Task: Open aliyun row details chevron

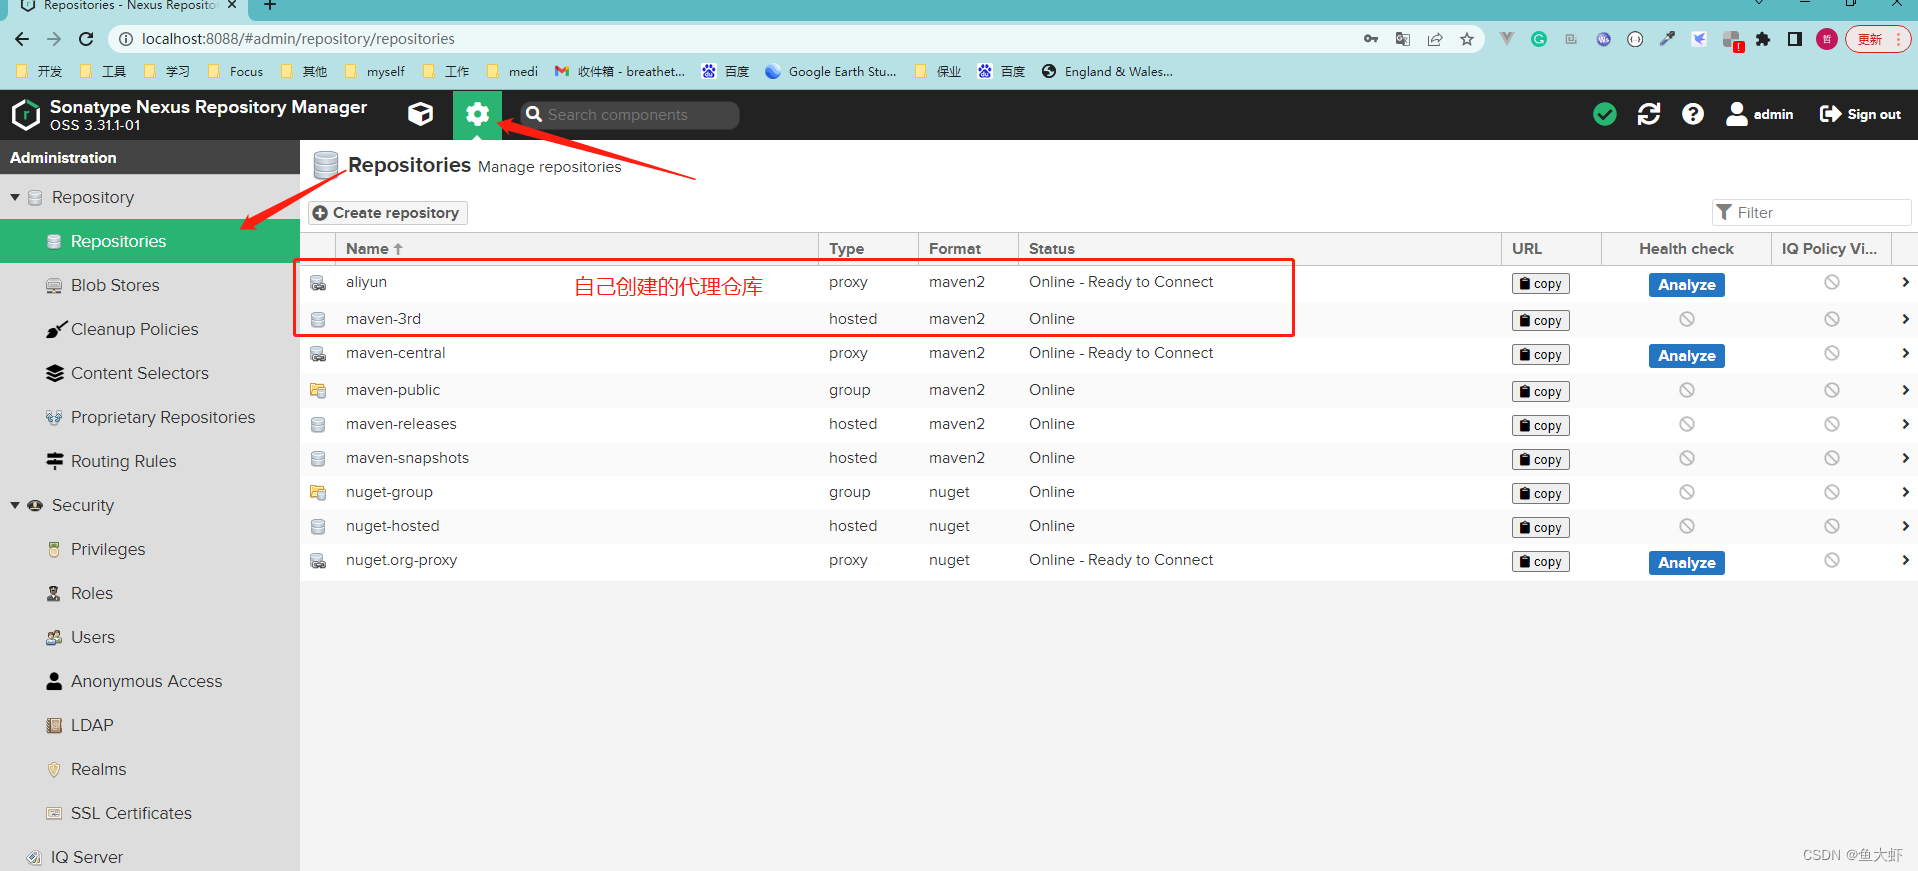Action: tap(1905, 283)
